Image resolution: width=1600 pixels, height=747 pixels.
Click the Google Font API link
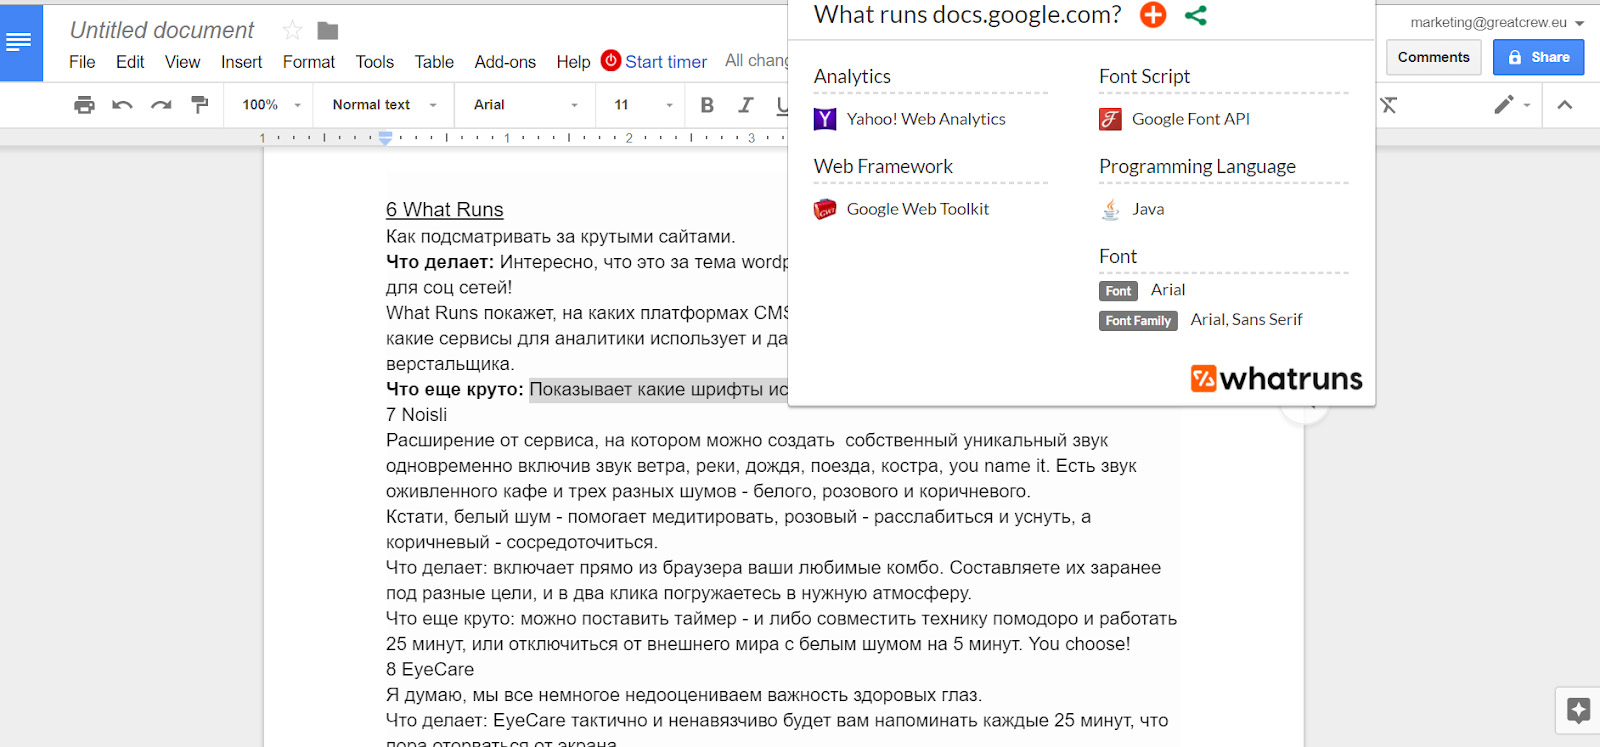(1191, 119)
